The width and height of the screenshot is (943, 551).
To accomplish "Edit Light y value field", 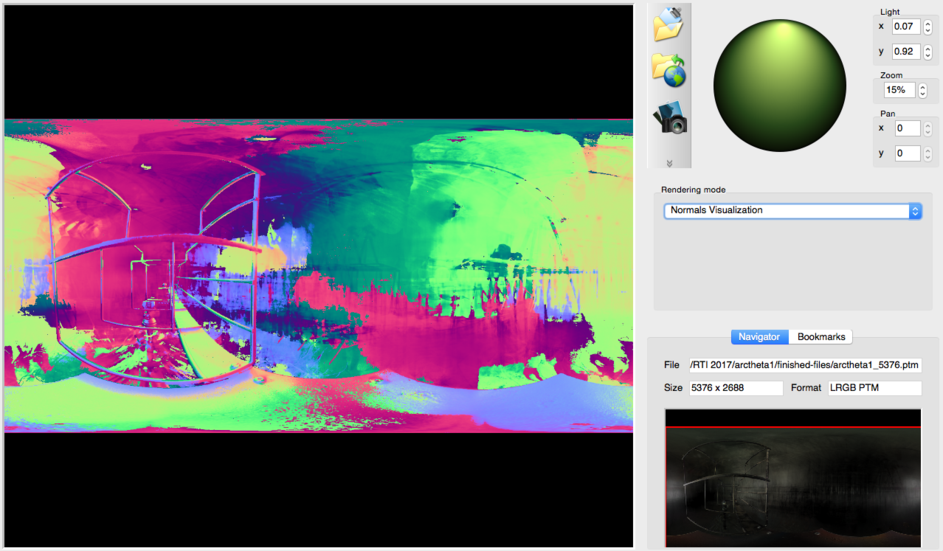I will point(906,52).
